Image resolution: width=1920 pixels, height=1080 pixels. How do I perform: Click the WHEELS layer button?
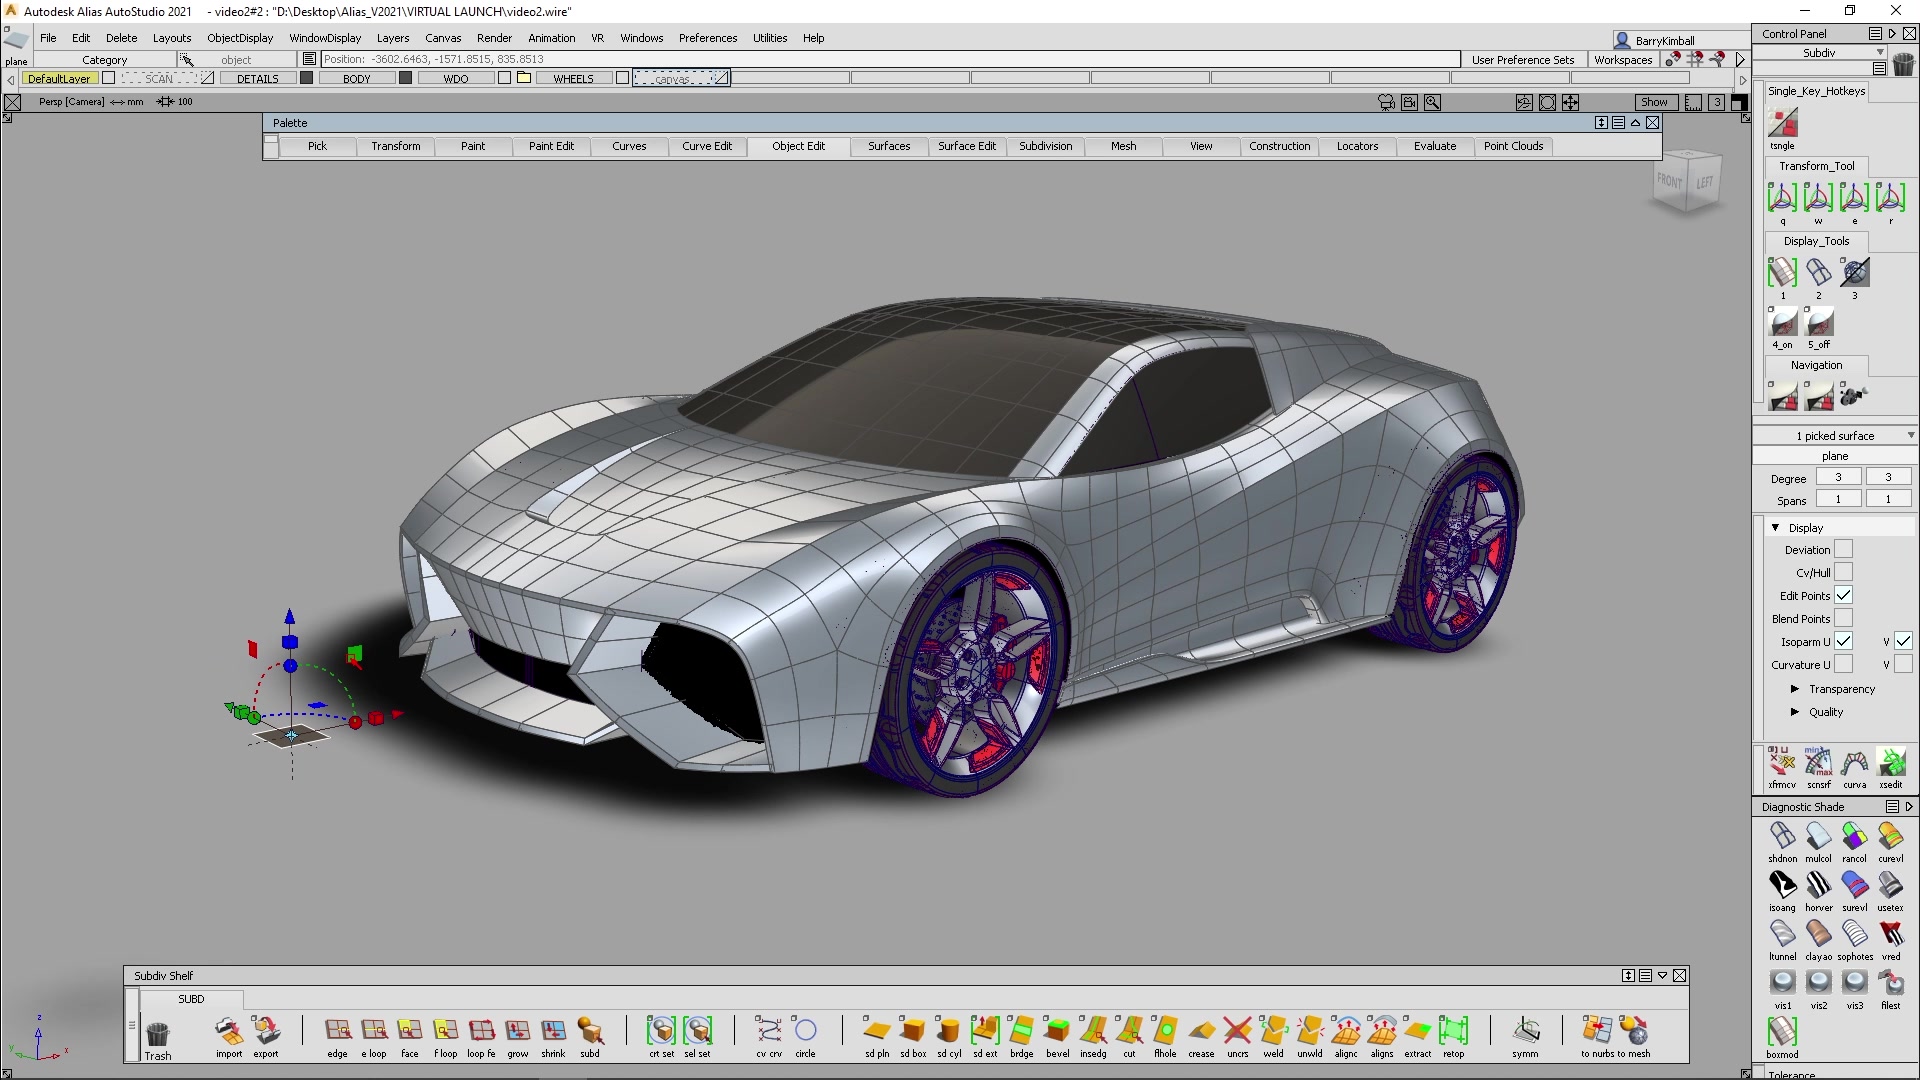[574, 78]
